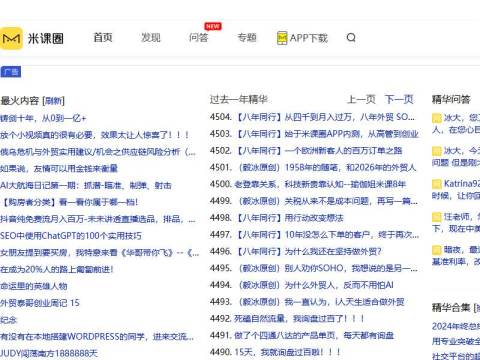Open hot post 俄乌危机与外贸实用建议
Viewport: 480px width, 360px height.
(x=98, y=152)
